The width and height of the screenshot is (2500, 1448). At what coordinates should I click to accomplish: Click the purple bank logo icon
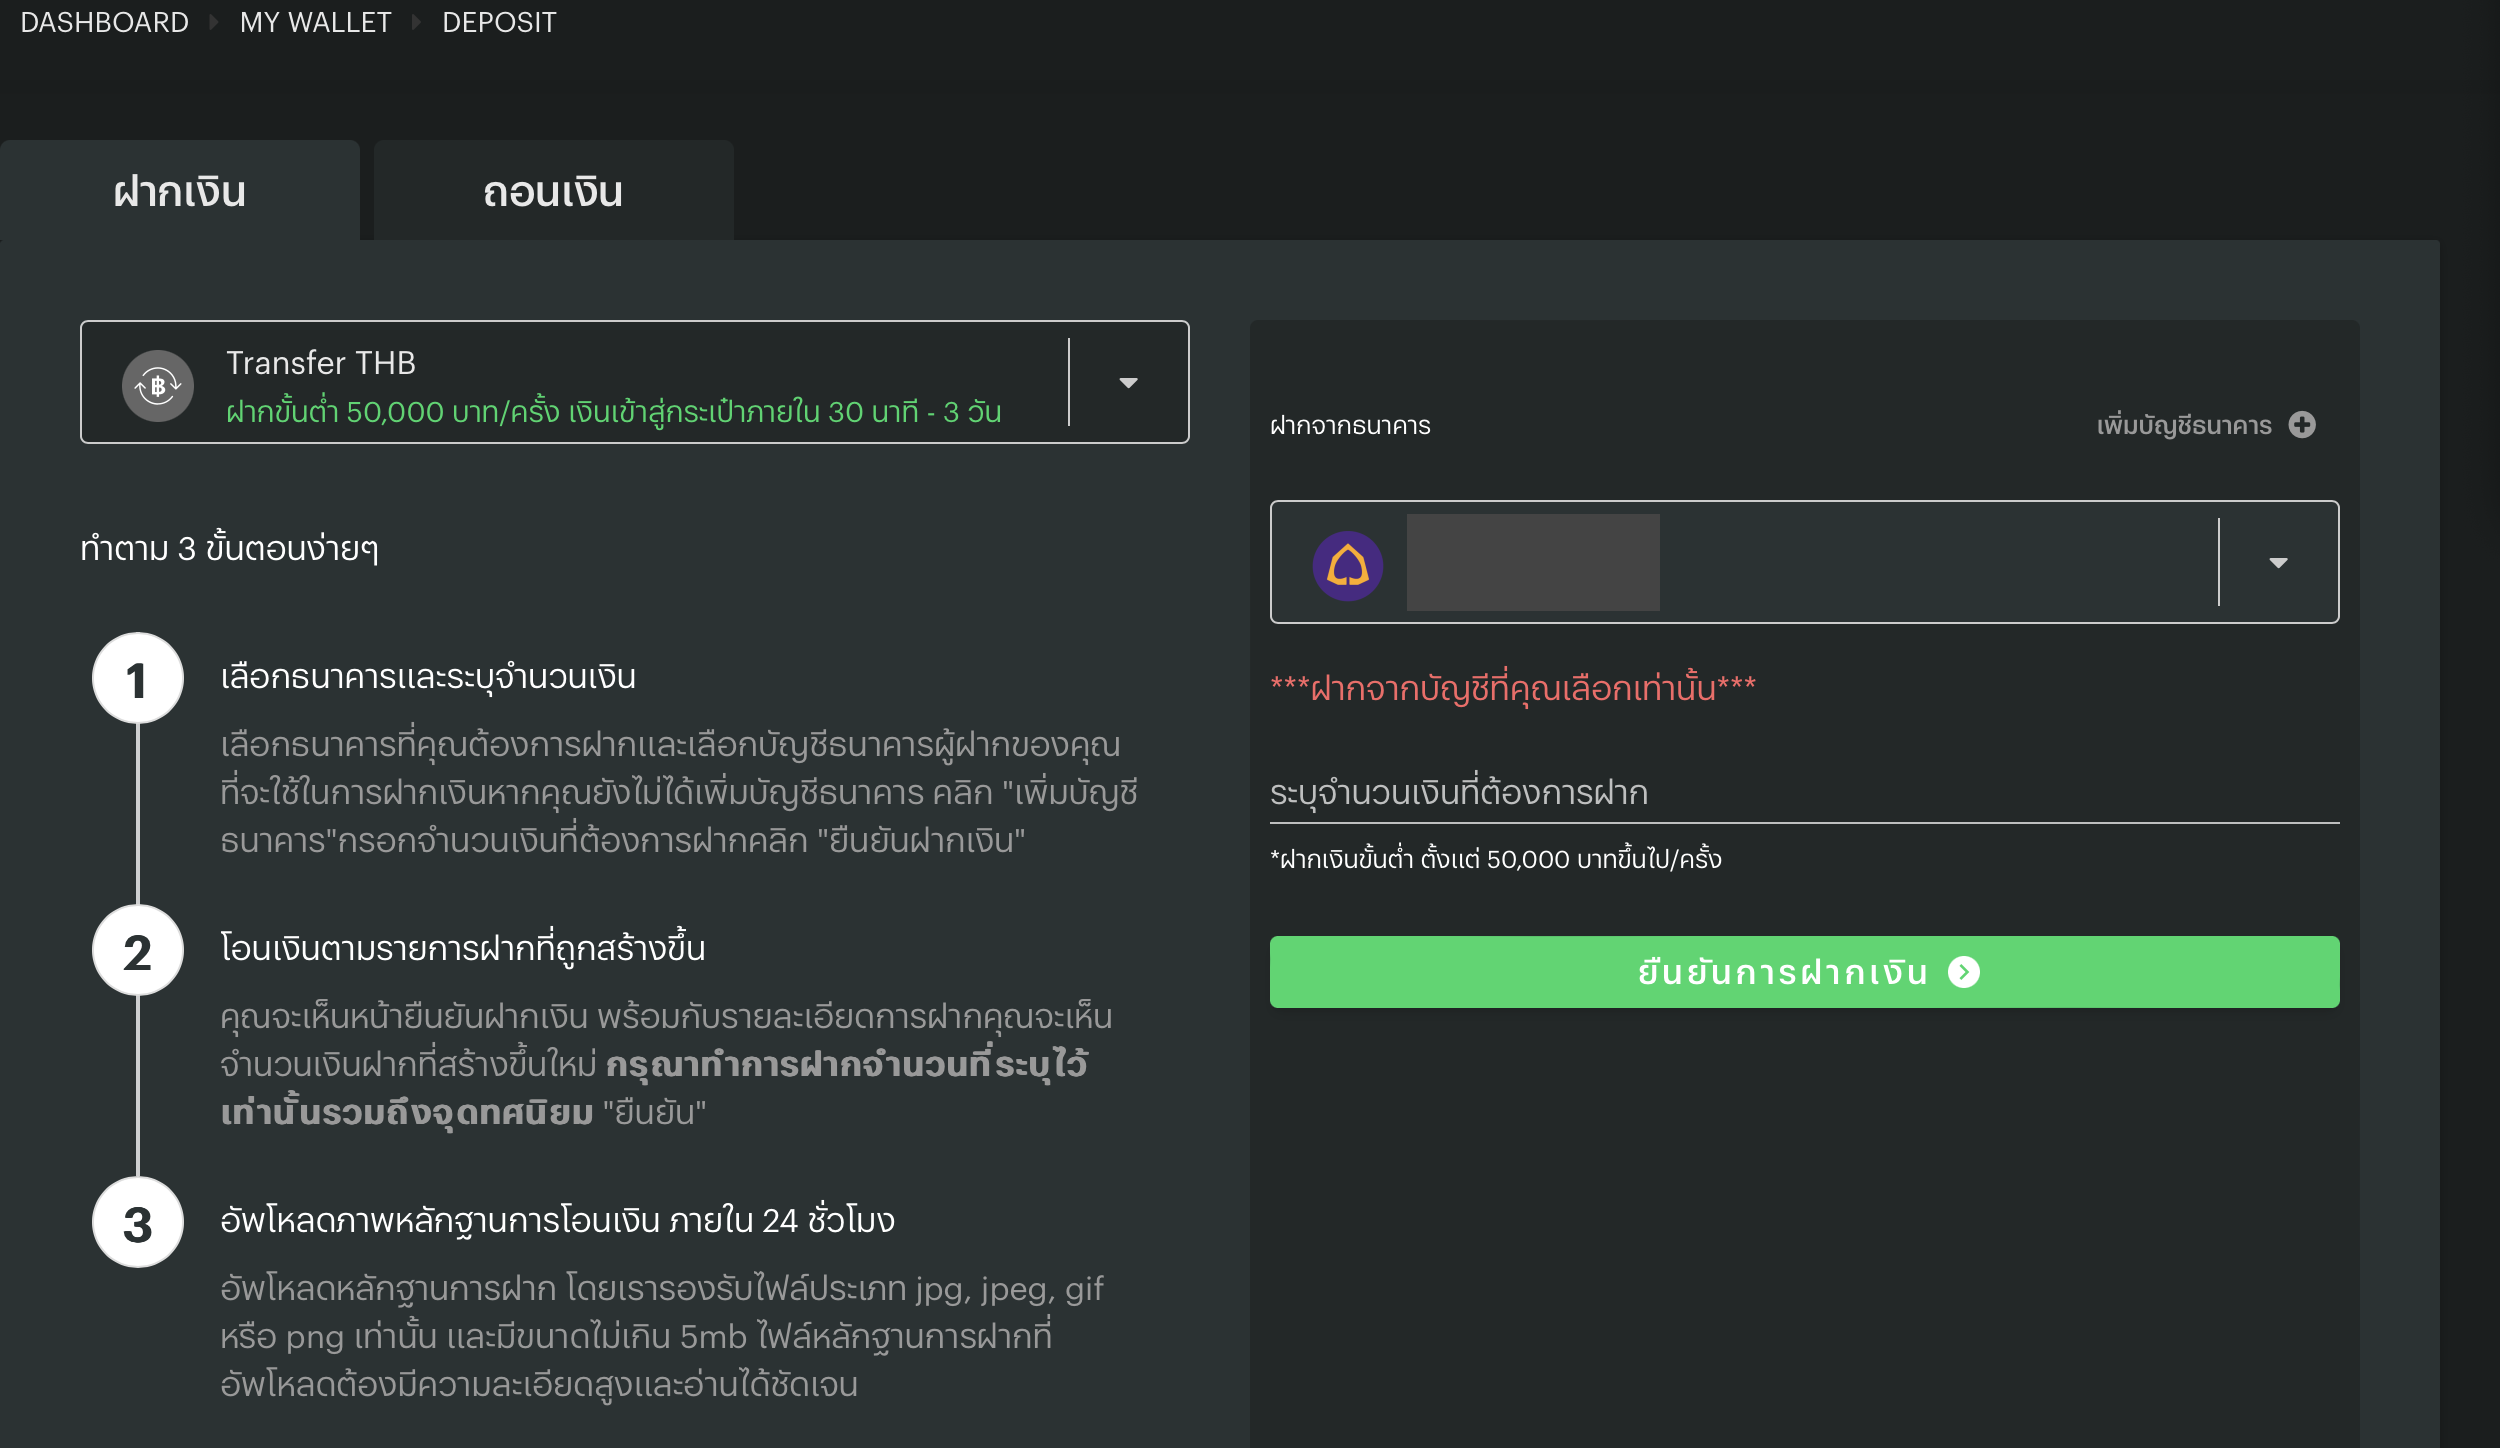[1347, 565]
